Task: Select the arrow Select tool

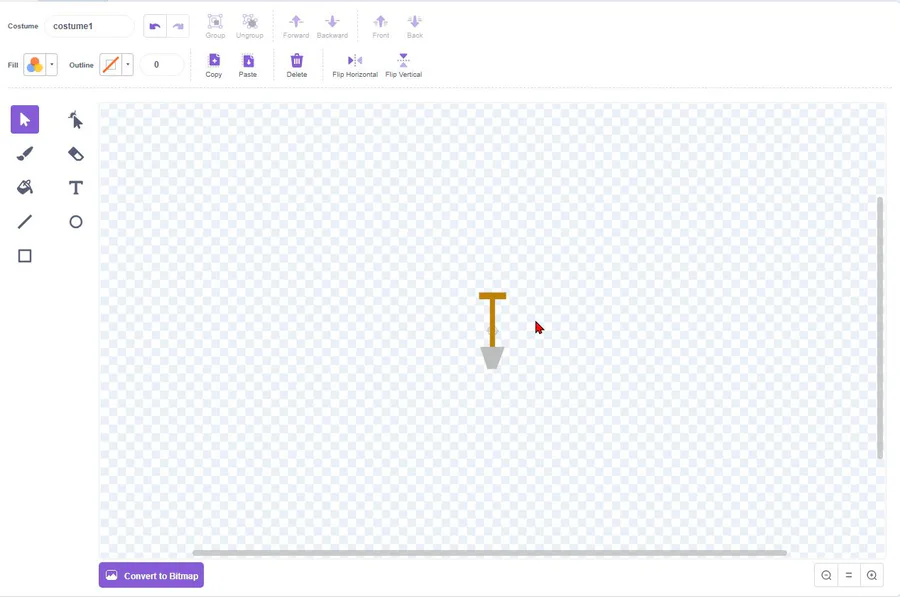Action: (x=25, y=119)
